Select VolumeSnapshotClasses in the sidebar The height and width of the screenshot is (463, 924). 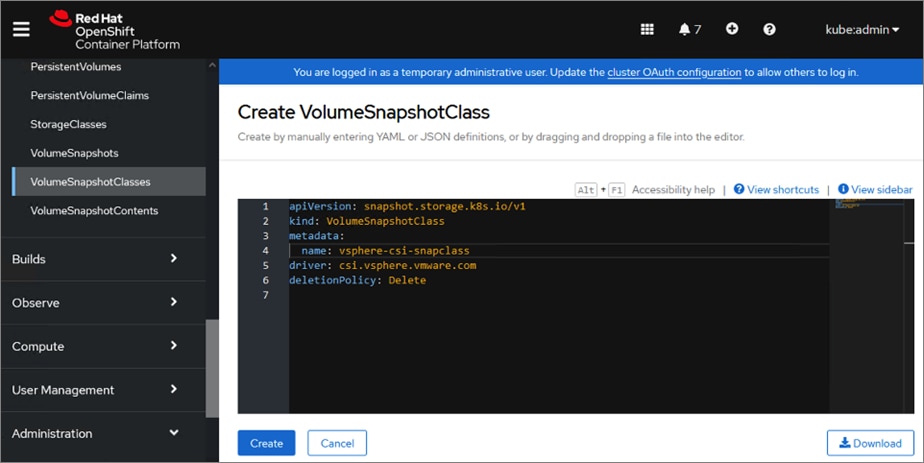[109, 181]
